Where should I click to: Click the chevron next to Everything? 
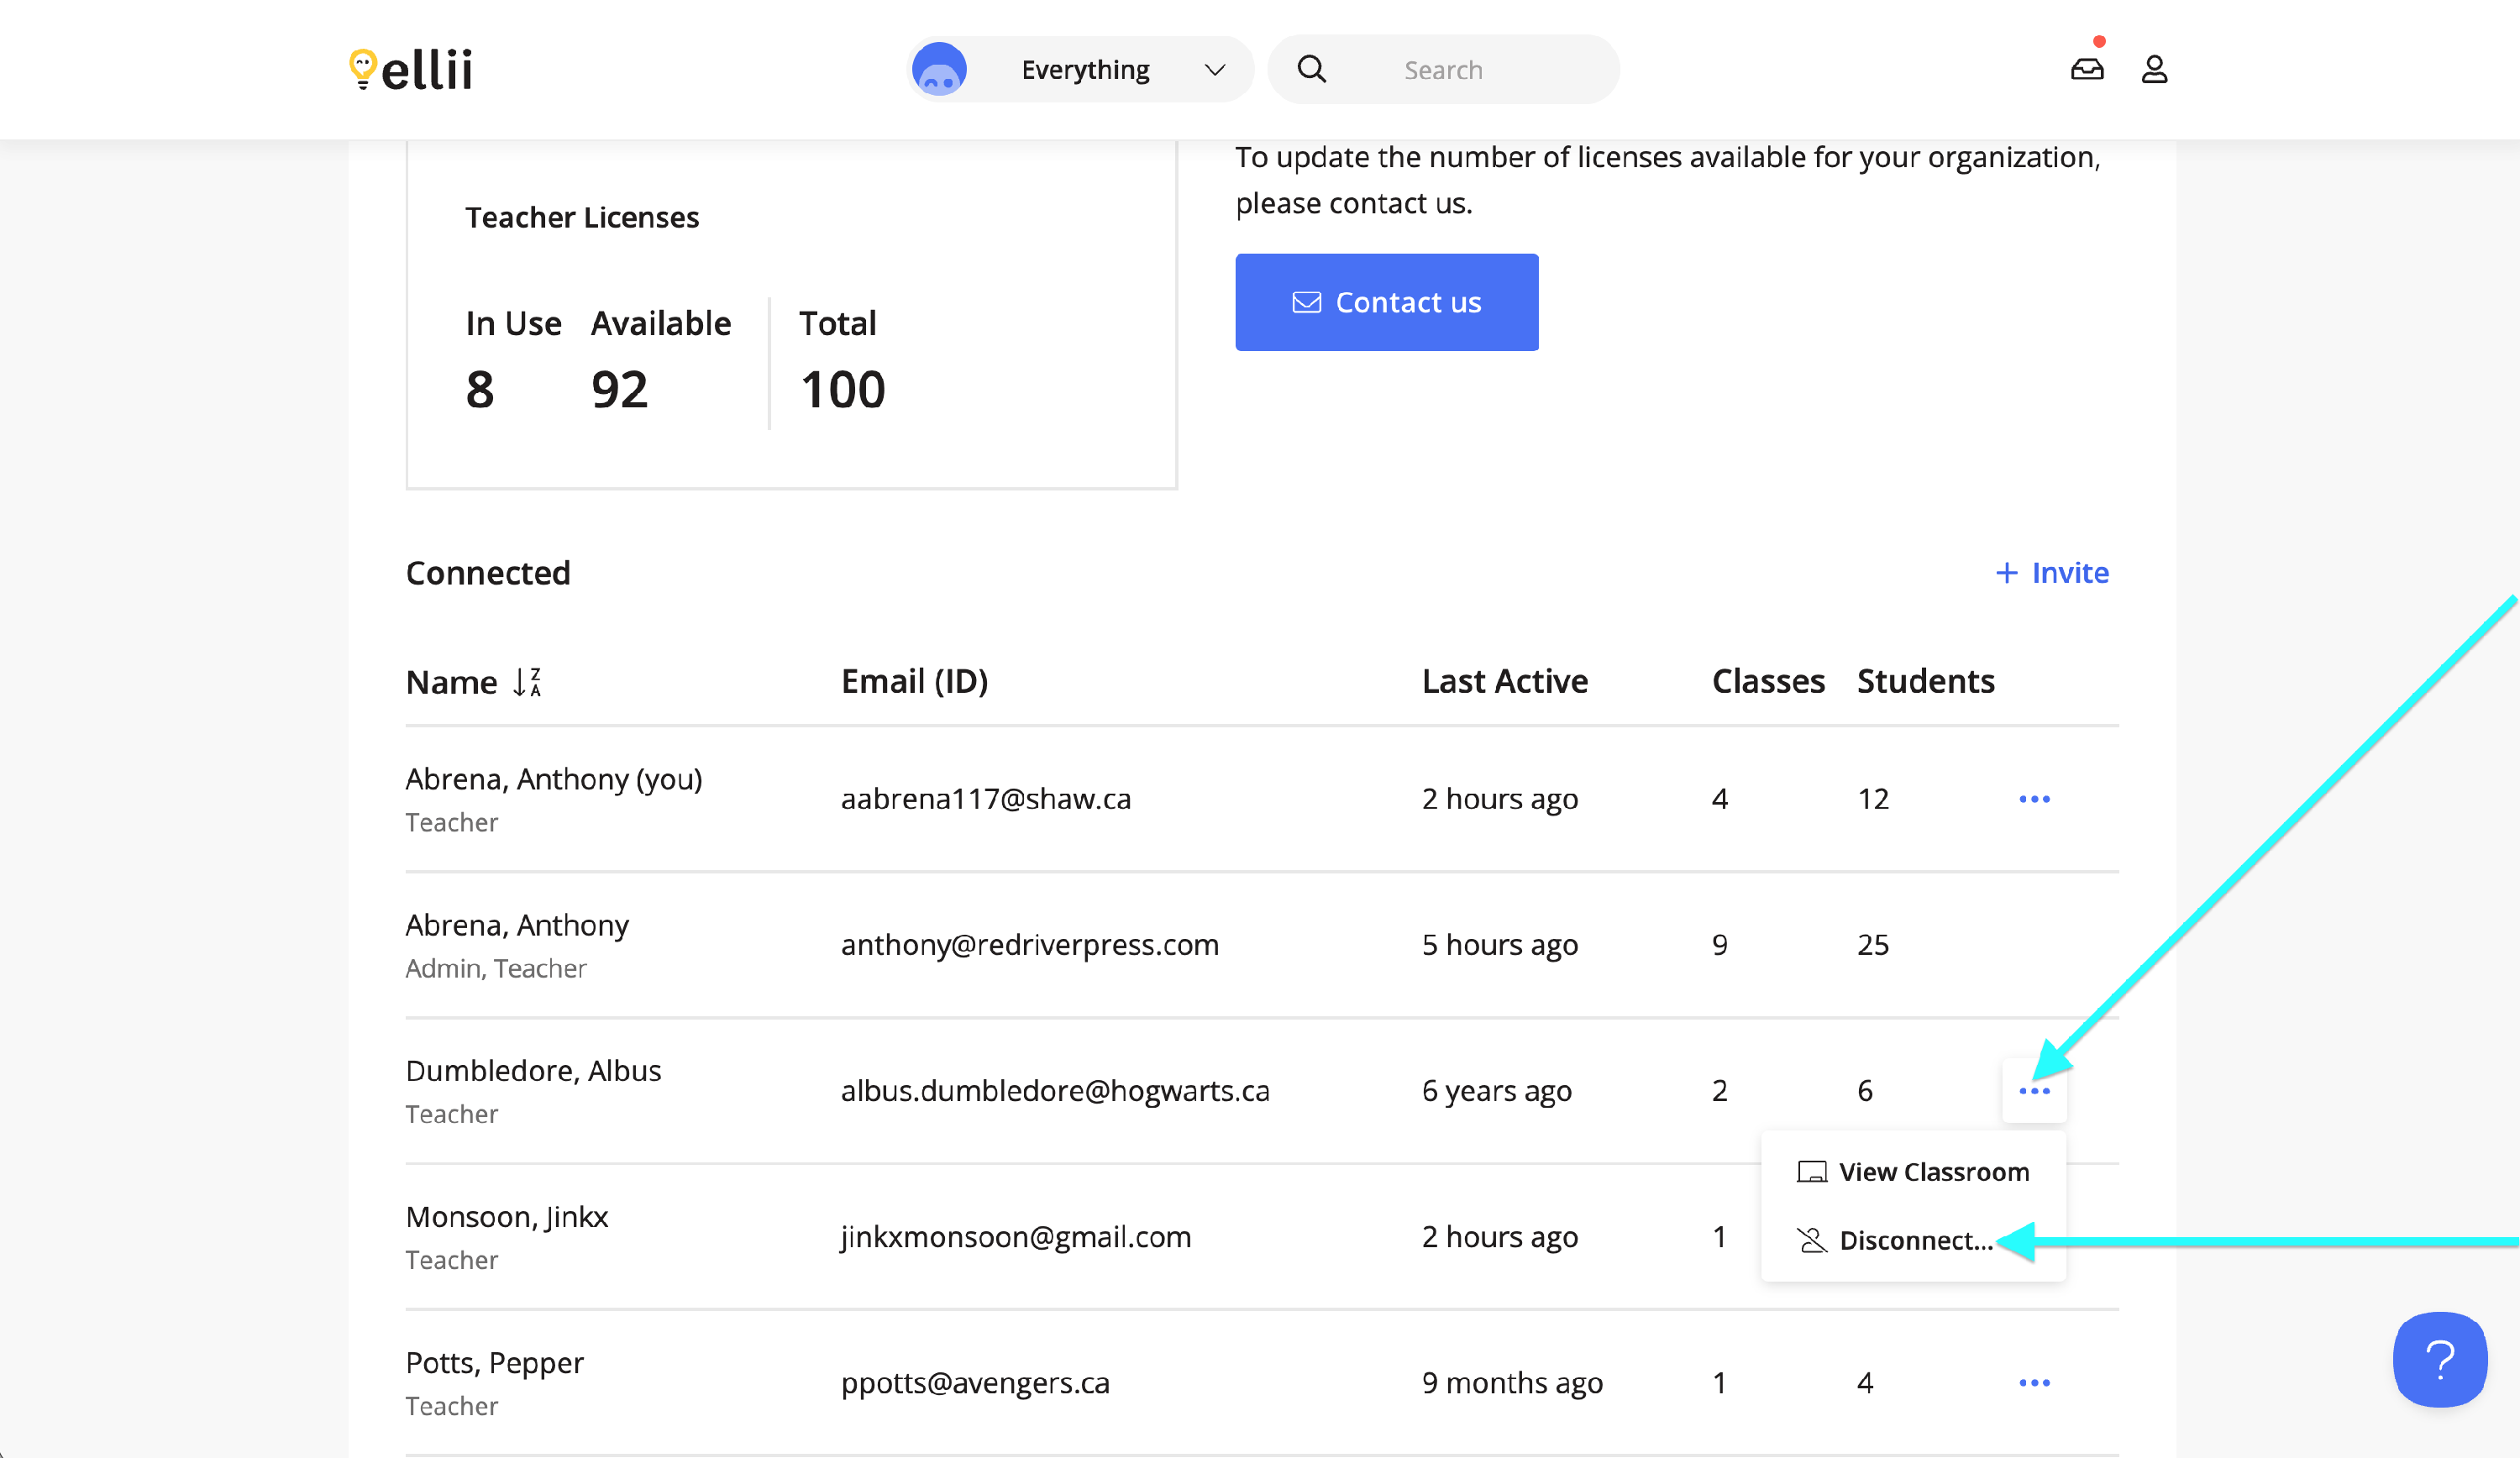pyautogui.click(x=1214, y=70)
